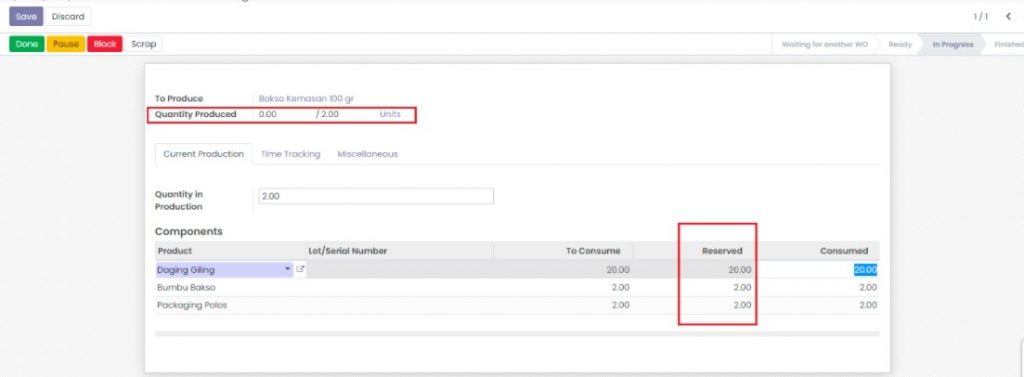This screenshot has height=377, width=1024.
Task: Pause the work order
Action: pyautogui.click(x=66, y=44)
